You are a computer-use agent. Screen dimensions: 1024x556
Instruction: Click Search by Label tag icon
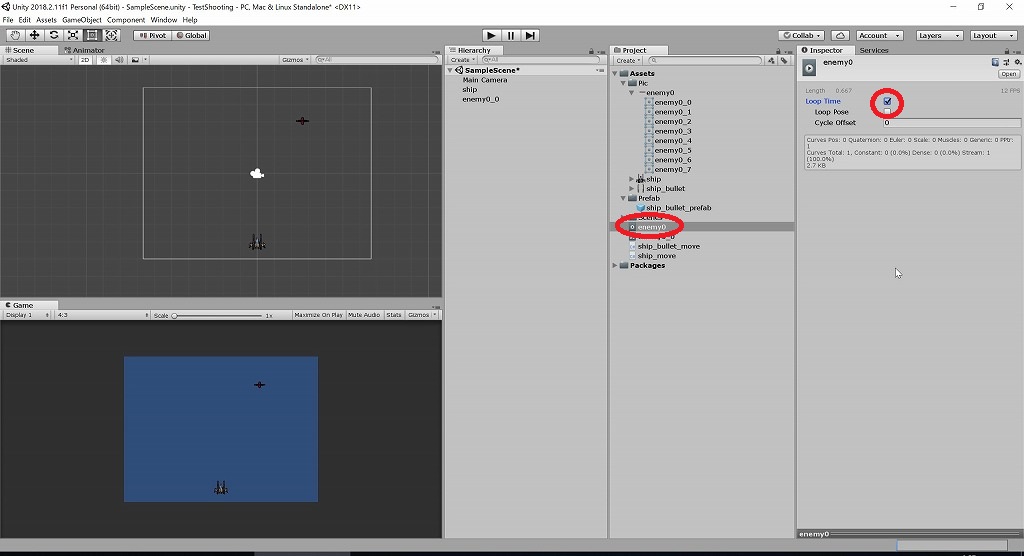[x=784, y=60]
